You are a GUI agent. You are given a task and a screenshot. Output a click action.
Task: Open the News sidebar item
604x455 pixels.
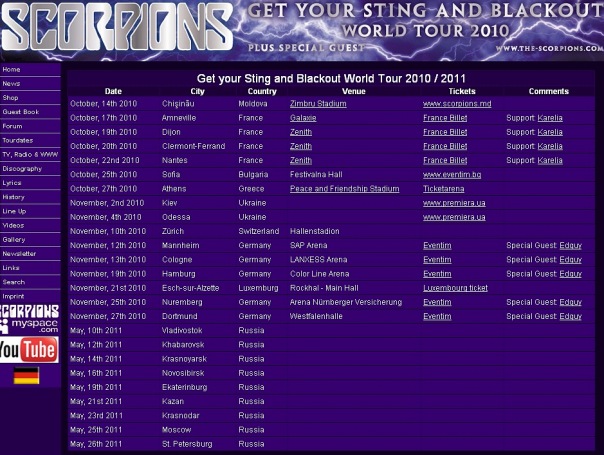pyautogui.click(x=11, y=84)
